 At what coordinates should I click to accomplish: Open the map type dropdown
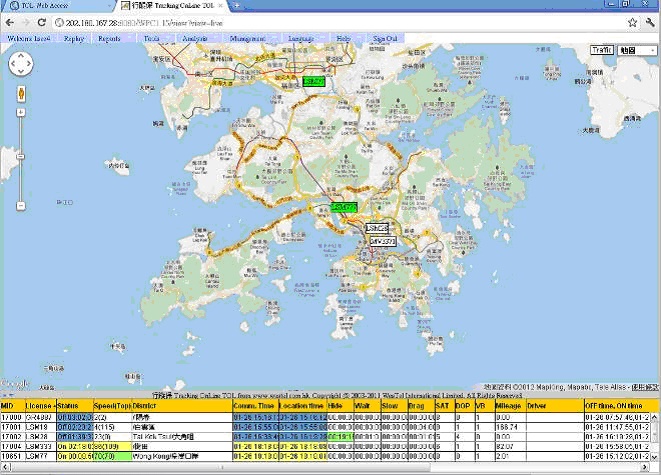637,51
